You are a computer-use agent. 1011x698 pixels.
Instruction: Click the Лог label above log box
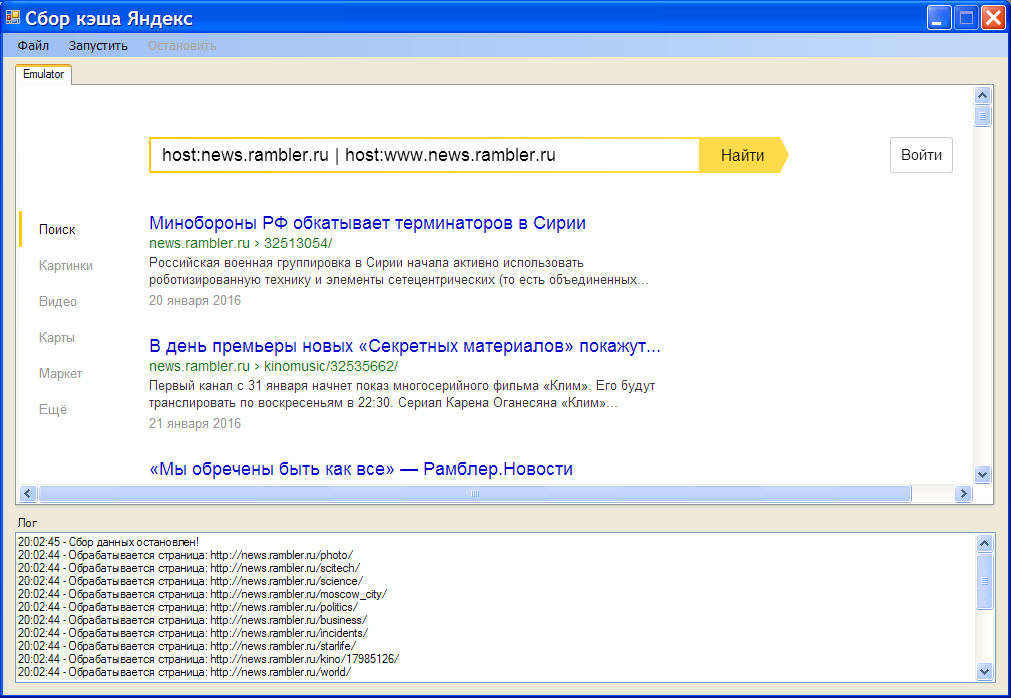click(27, 523)
